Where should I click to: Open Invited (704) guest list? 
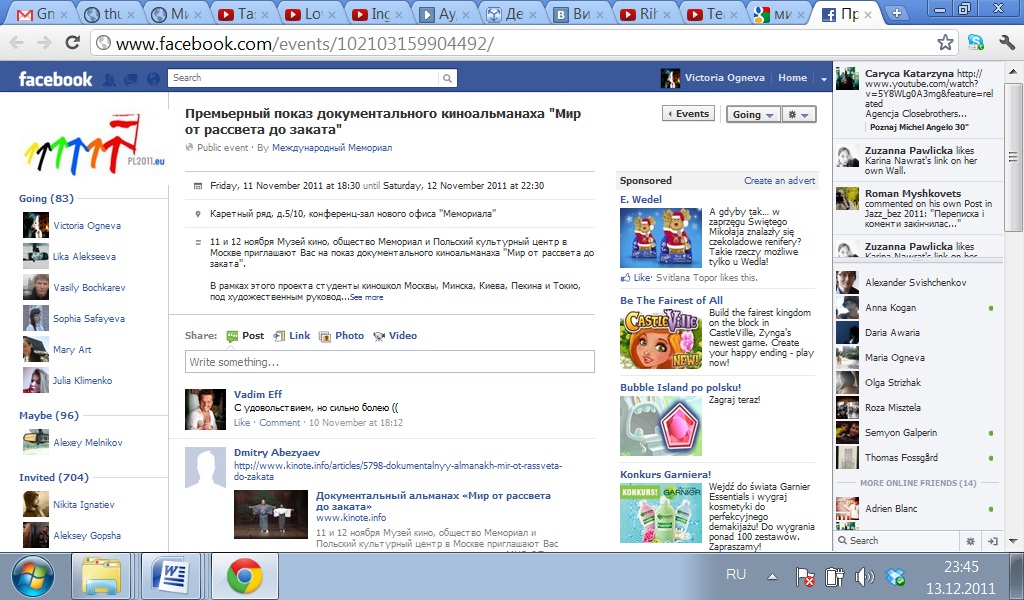54,477
